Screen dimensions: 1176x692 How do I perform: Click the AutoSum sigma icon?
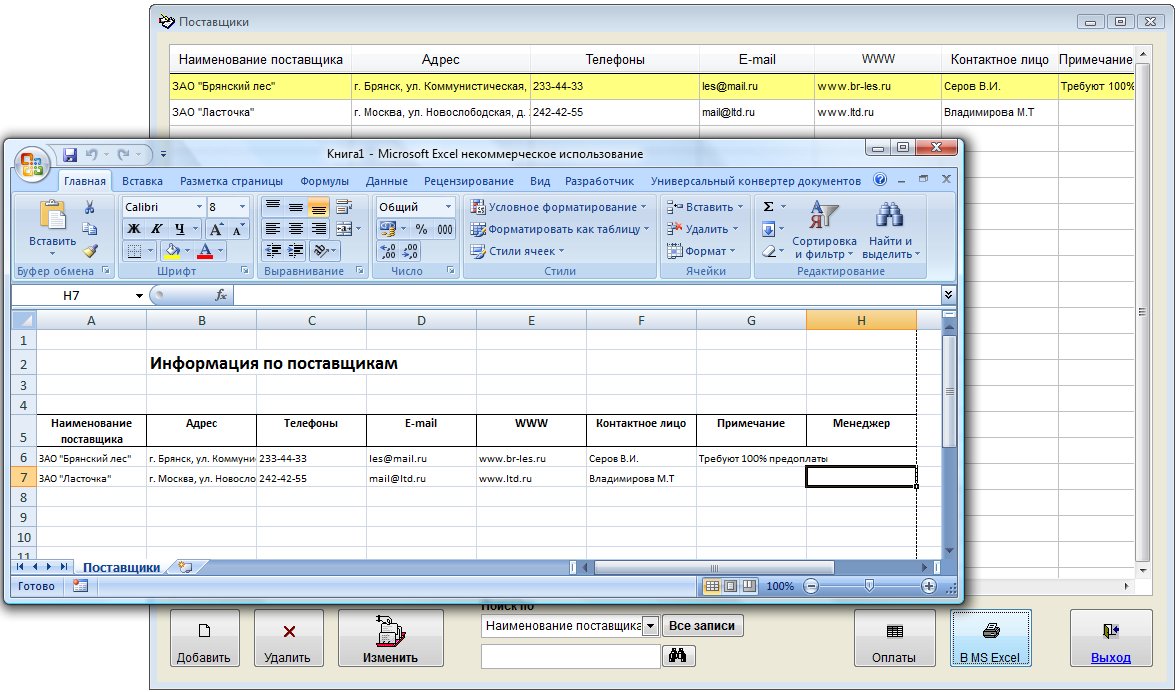pos(768,207)
